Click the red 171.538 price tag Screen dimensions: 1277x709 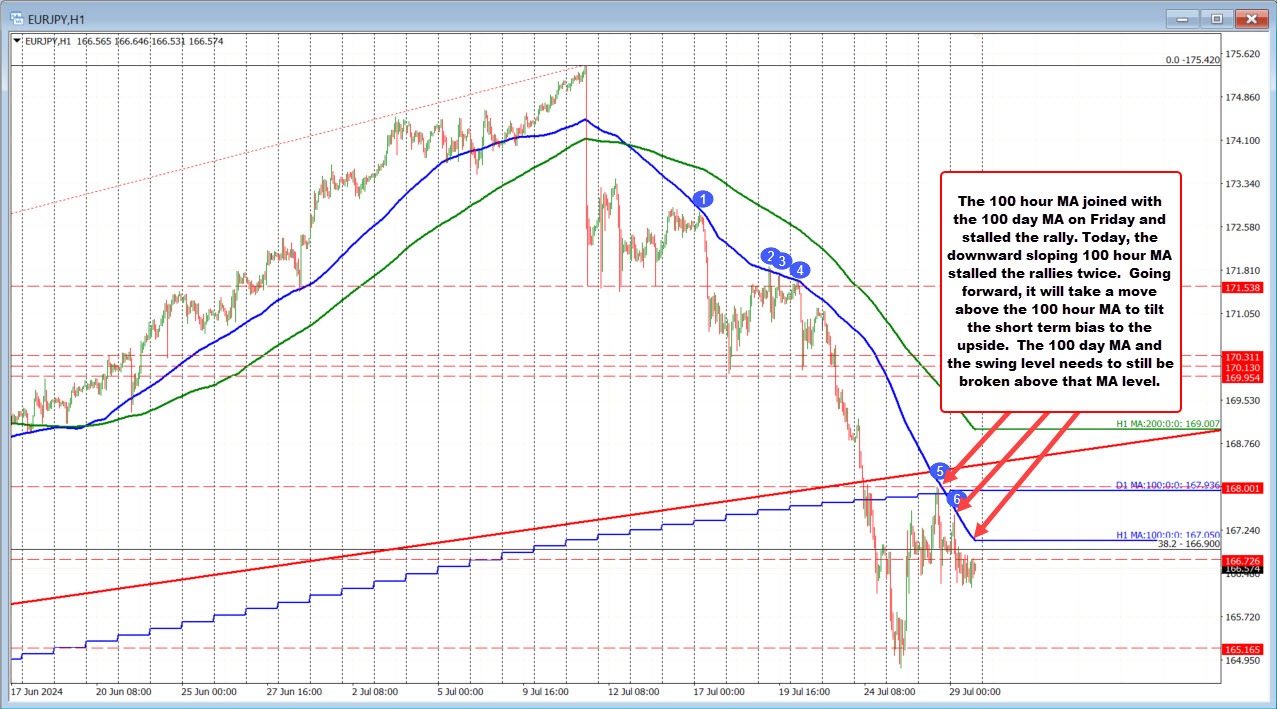(1243, 287)
